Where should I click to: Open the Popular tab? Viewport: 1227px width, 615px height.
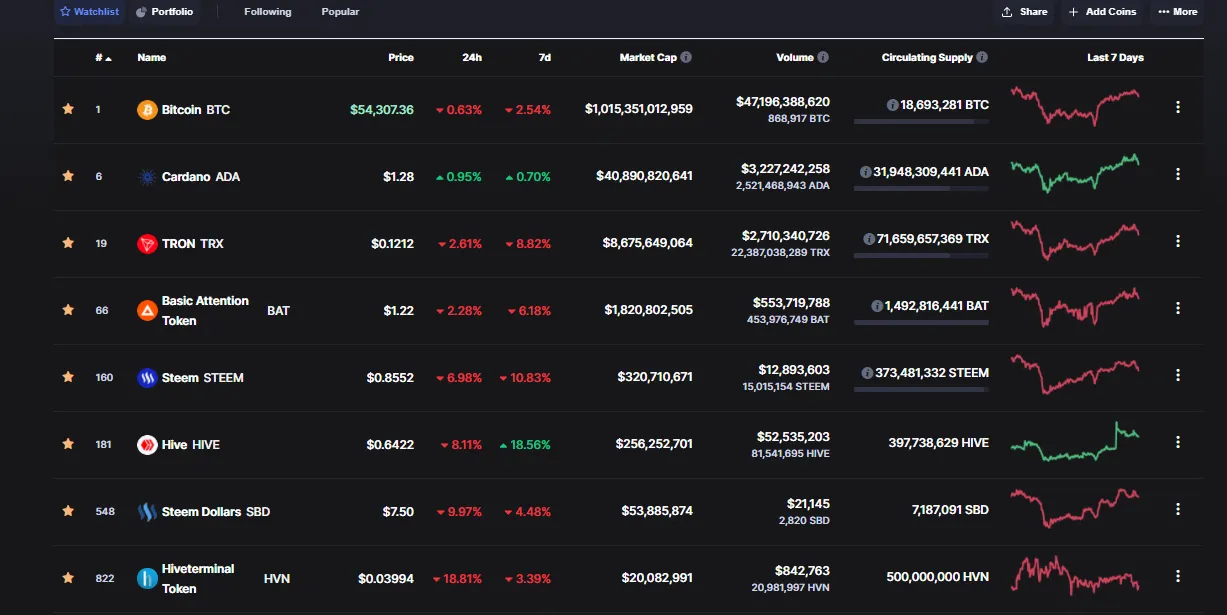click(x=340, y=12)
